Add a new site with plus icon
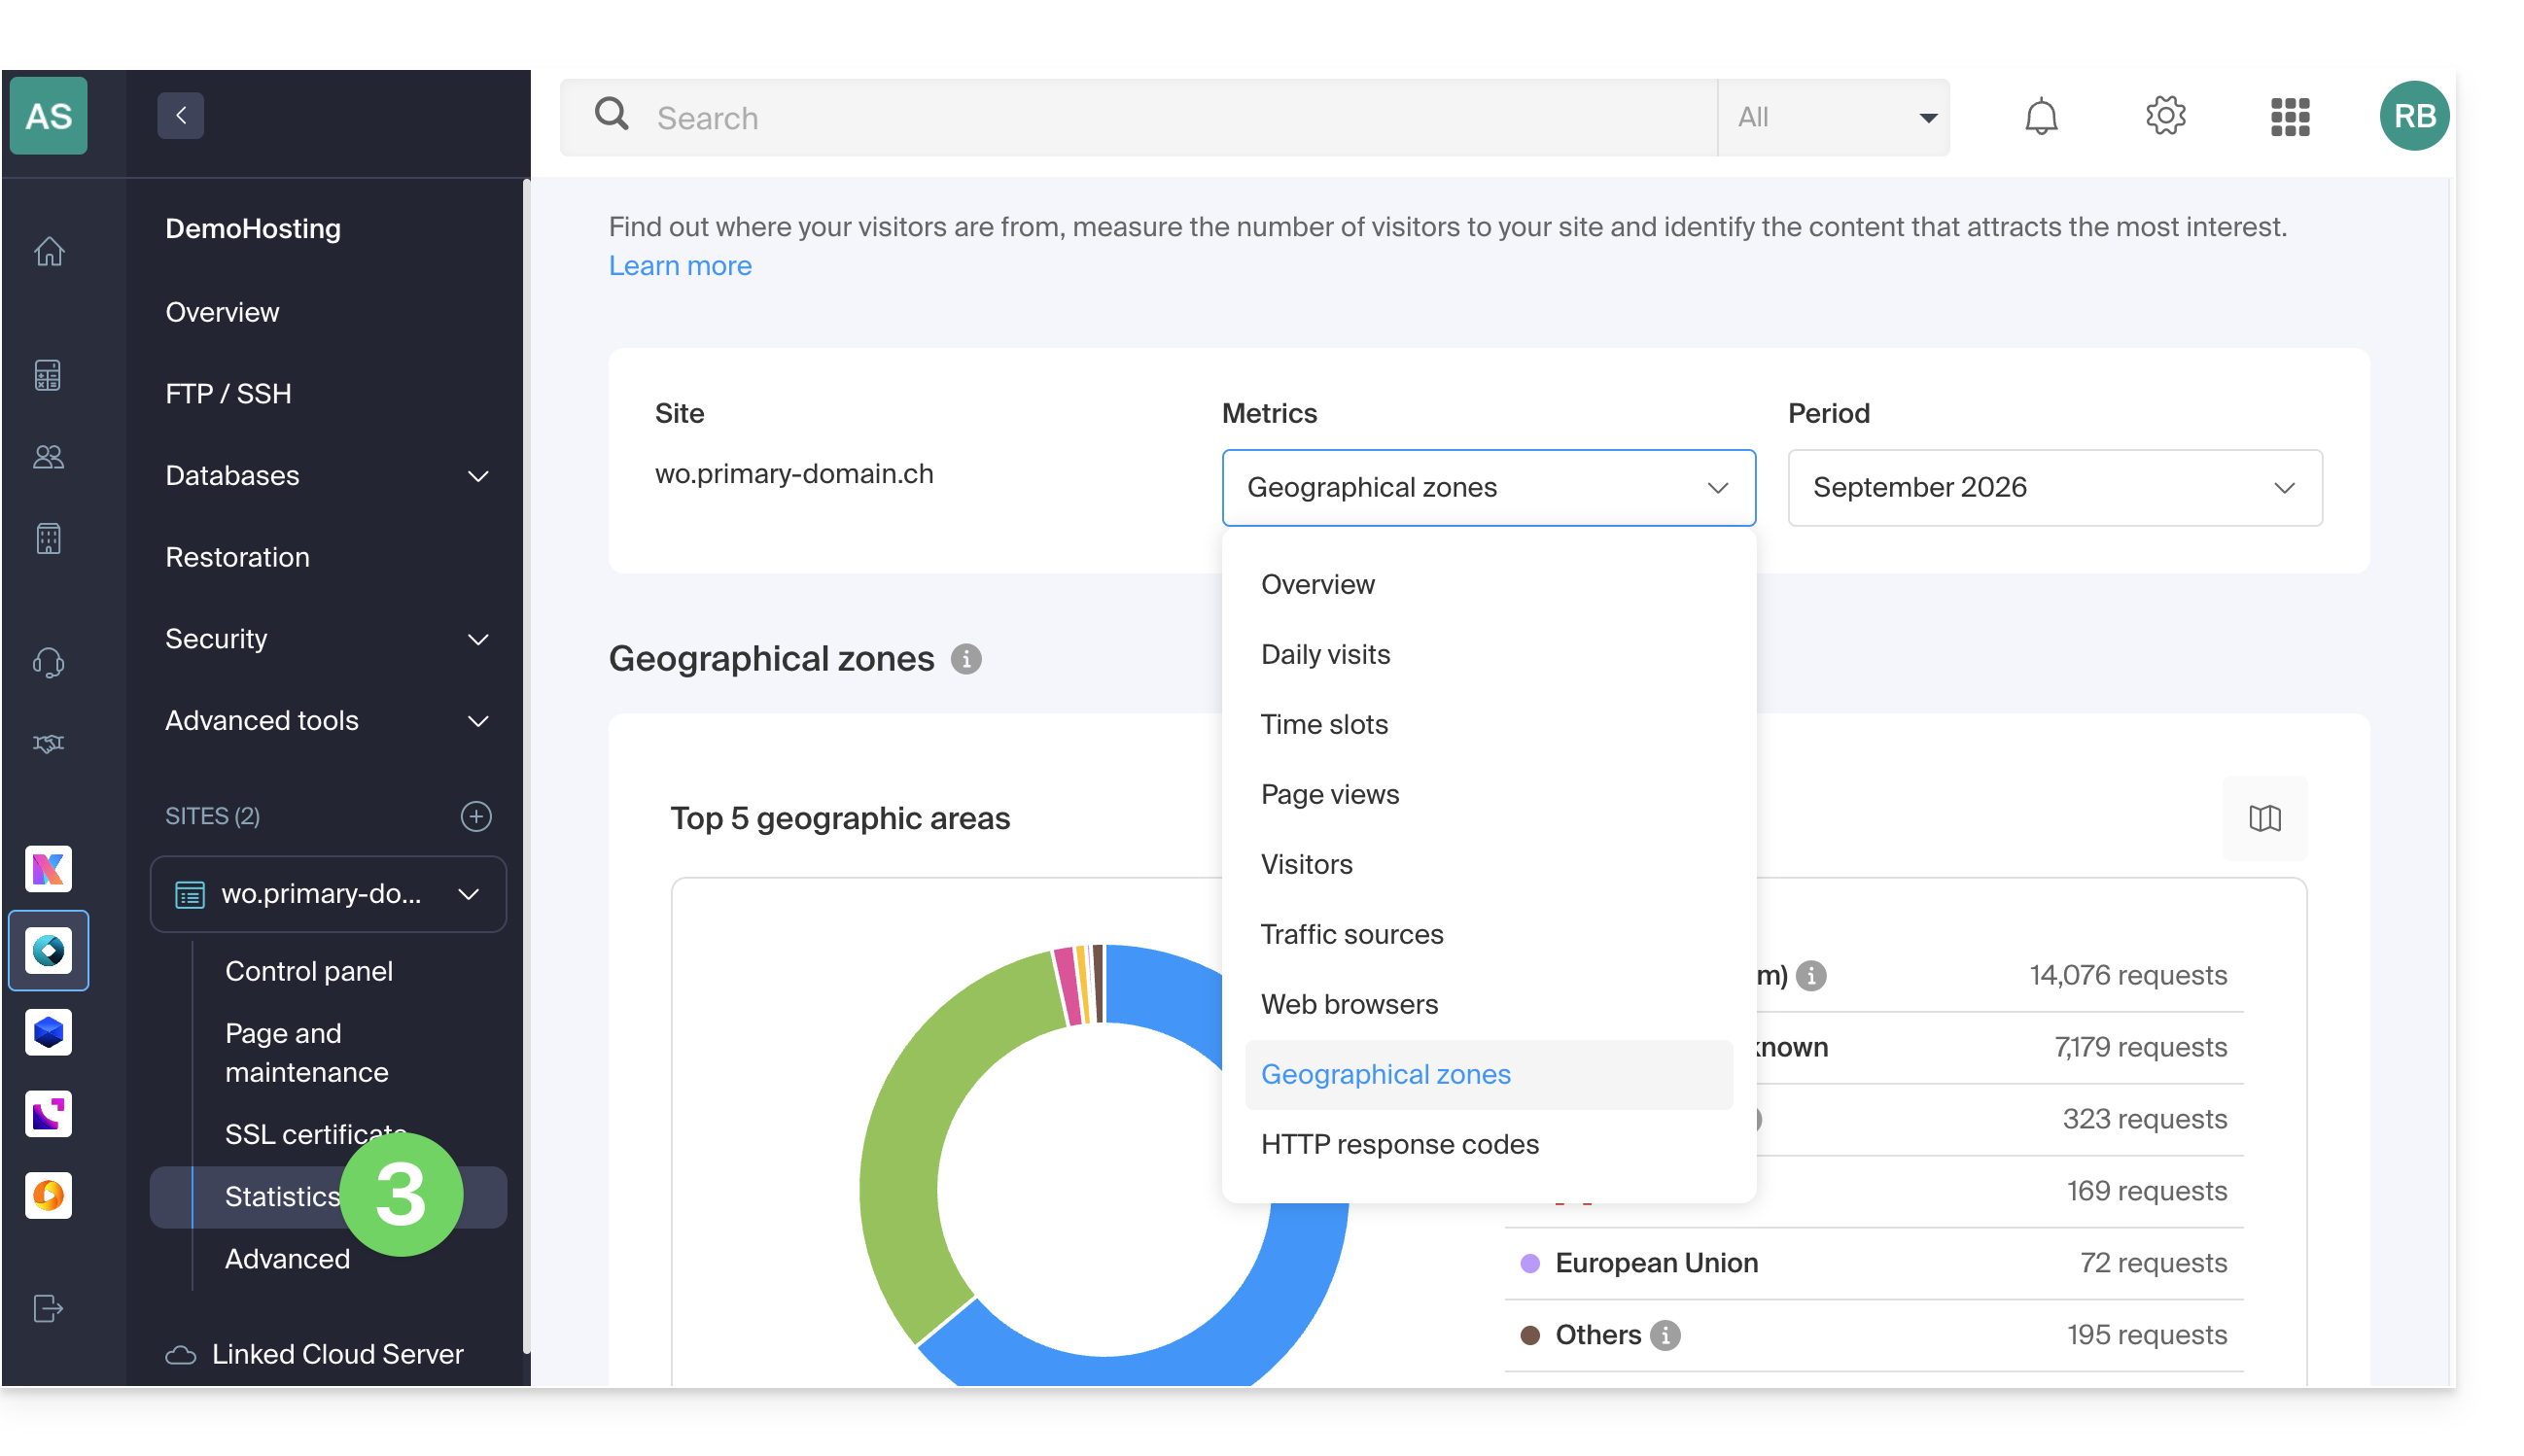Screen dimensions: 2524x1456 [476, 816]
